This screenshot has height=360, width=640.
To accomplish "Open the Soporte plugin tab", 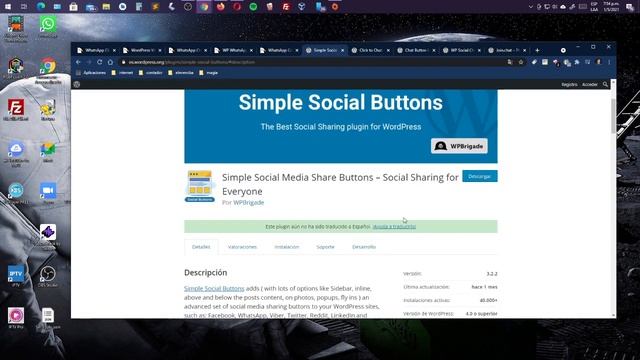I will coord(325,247).
